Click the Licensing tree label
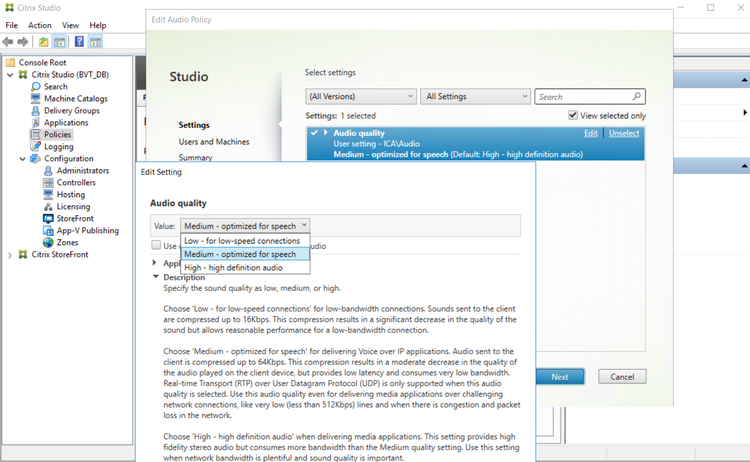Image resolution: width=750 pixels, height=462 pixels. [73, 207]
